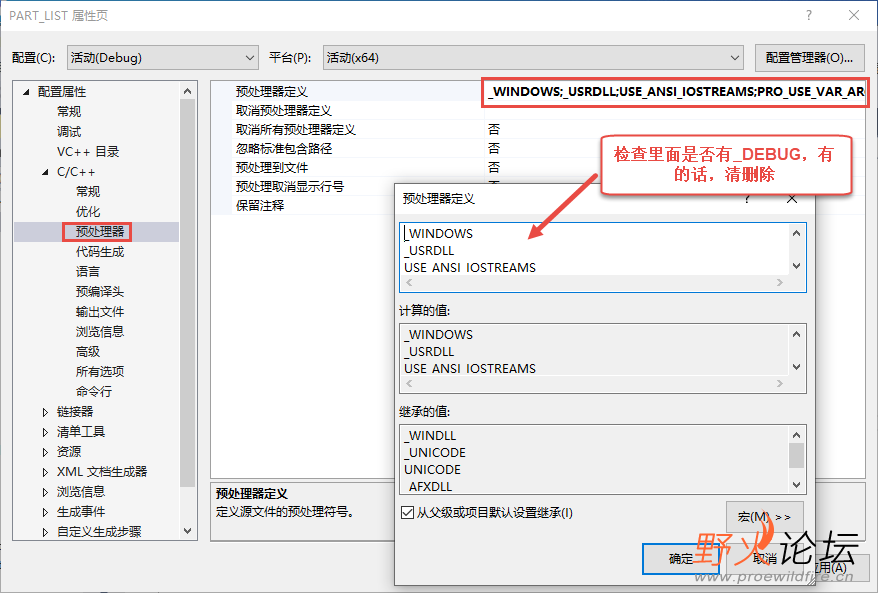Image resolution: width=878 pixels, height=593 pixels.
Task: Click the 确定 button in the dialog
Action: pos(681,558)
